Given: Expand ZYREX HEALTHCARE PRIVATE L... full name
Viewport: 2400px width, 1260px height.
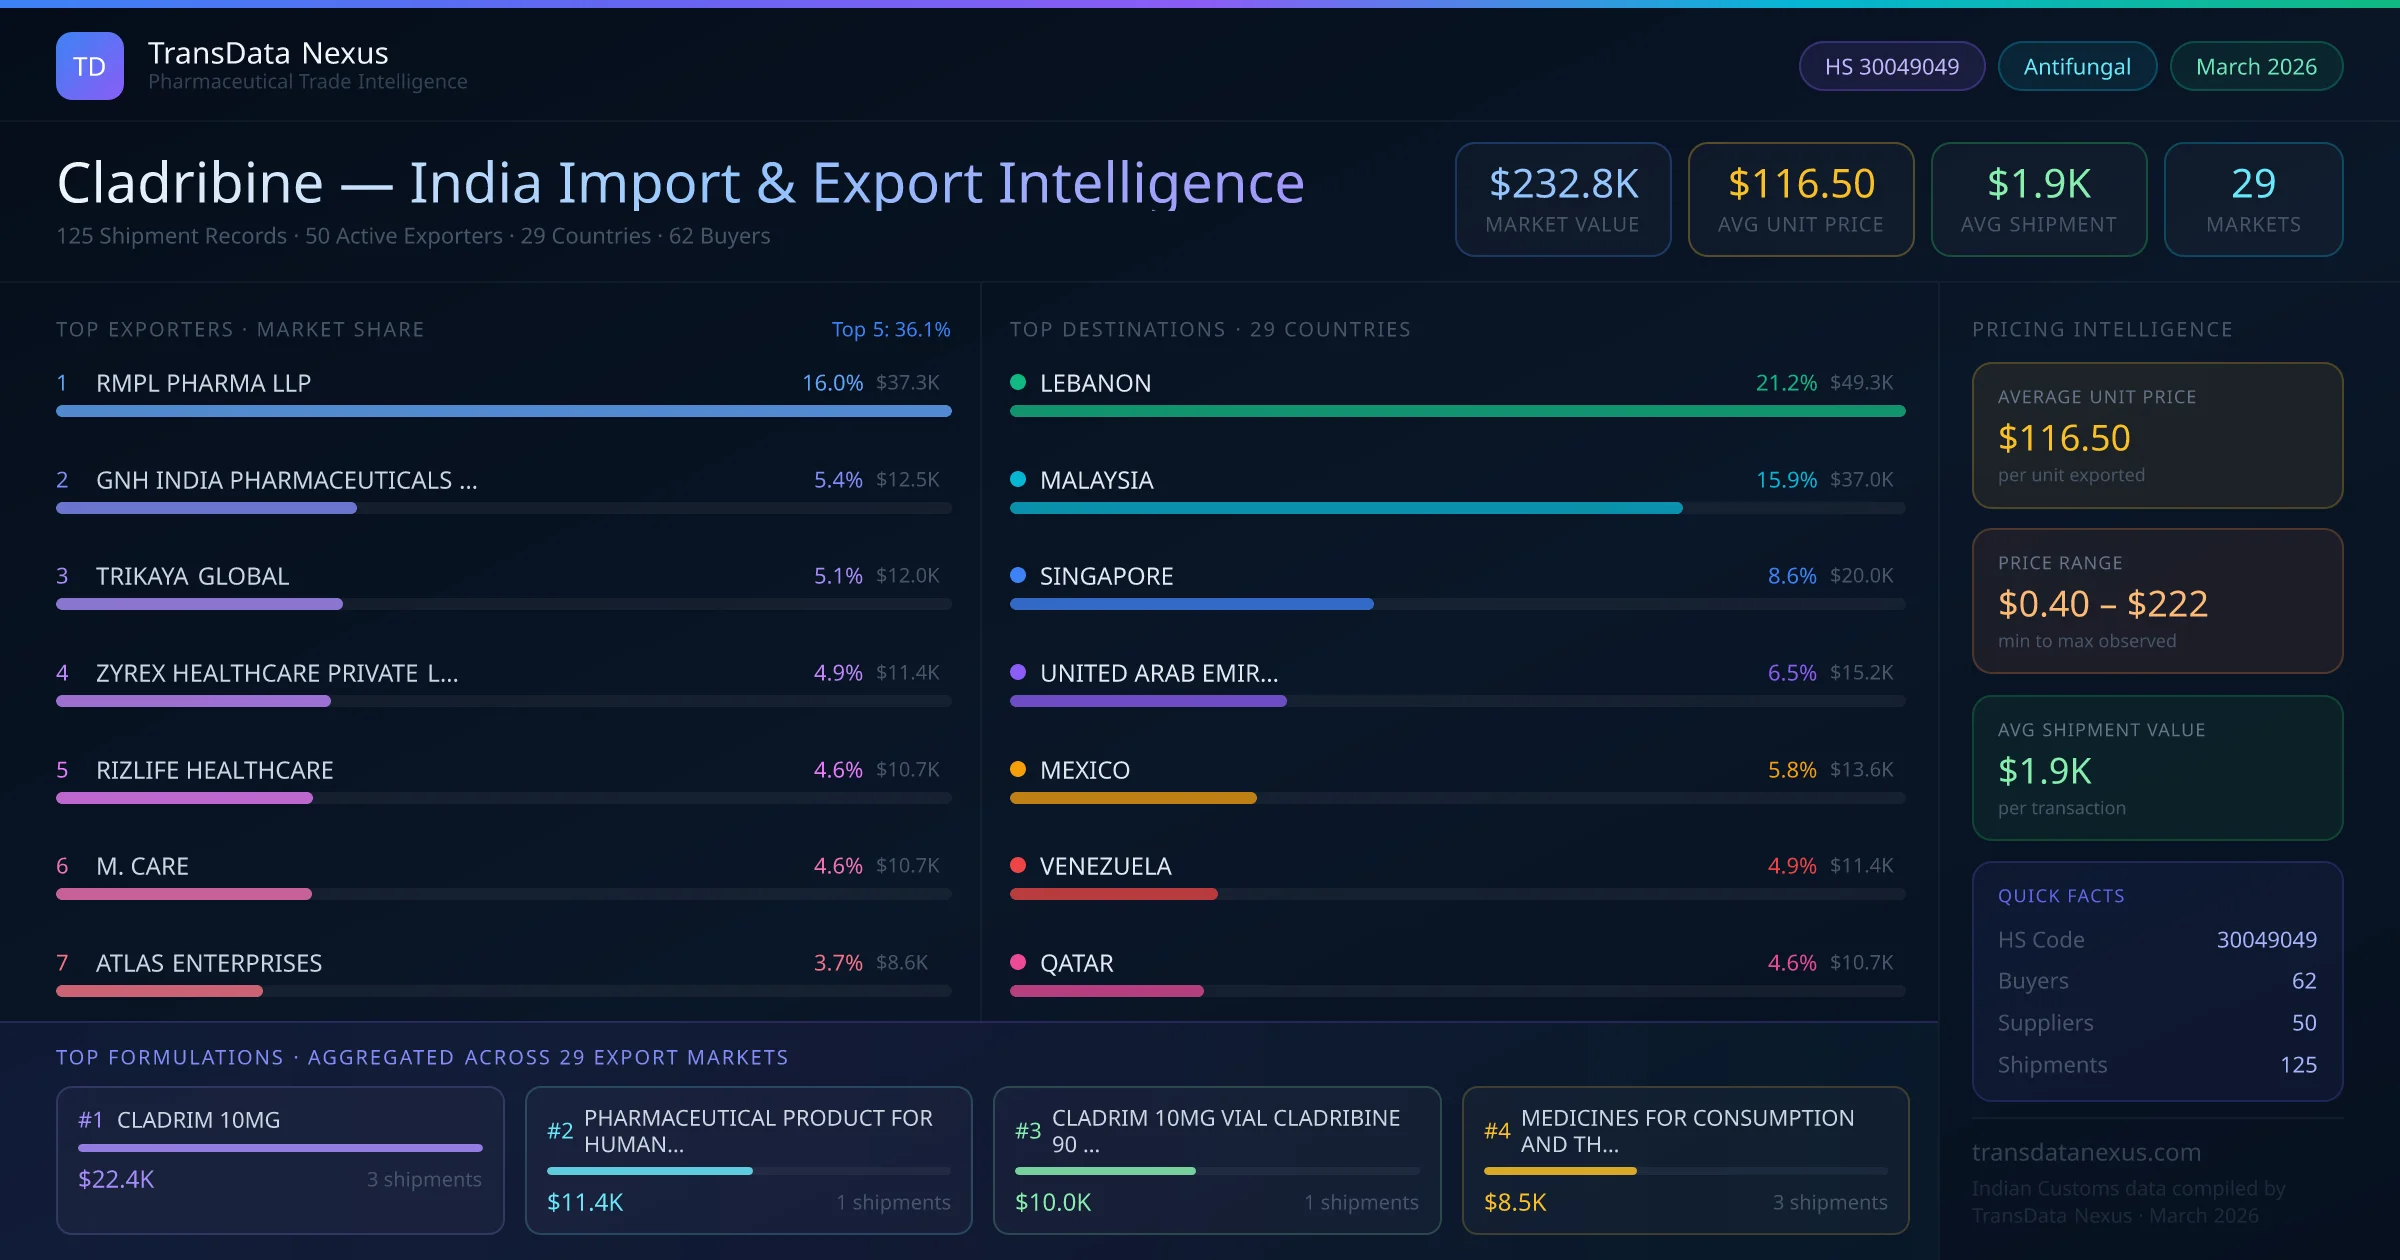Looking at the screenshot, I should (x=277, y=673).
